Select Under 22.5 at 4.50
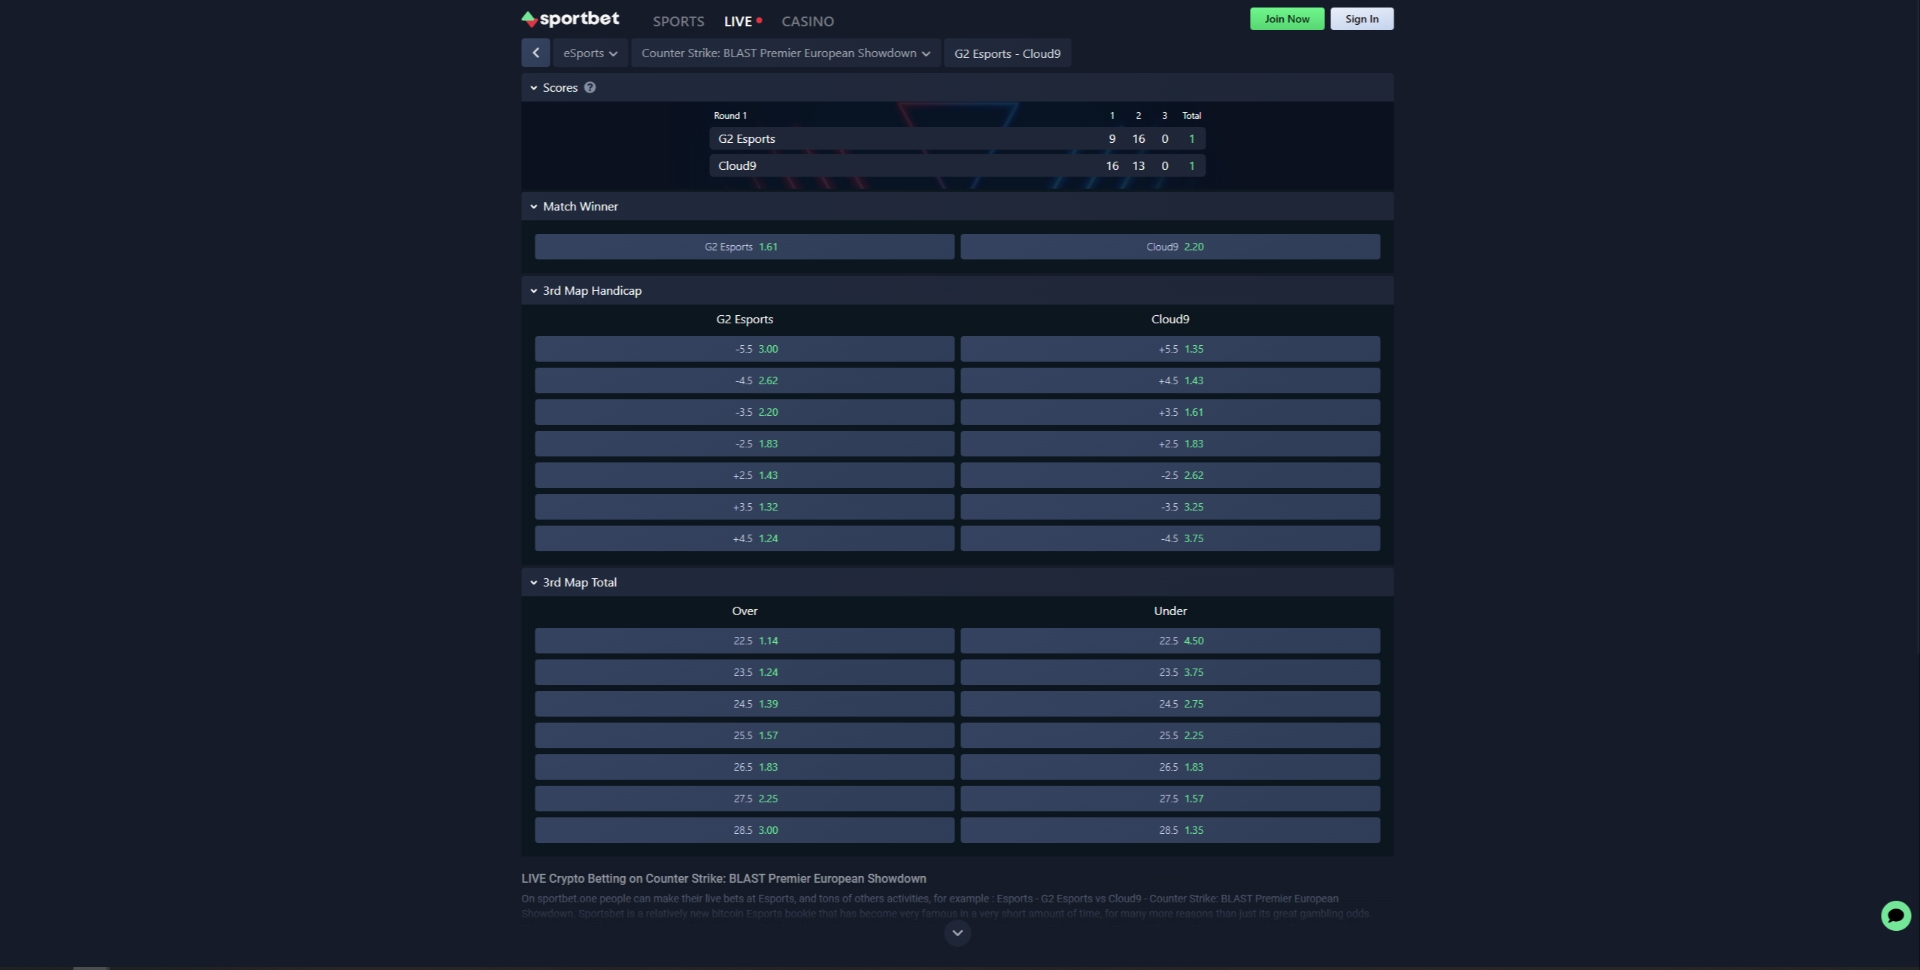Viewport: 1920px width, 970px height. (1170, 641)
